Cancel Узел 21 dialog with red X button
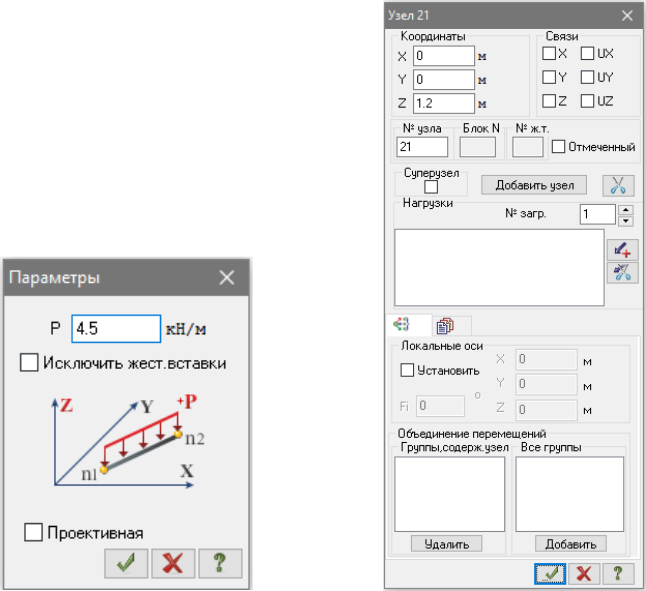Image resolution: width=646 pixels, height=591 pixels. 585,573
